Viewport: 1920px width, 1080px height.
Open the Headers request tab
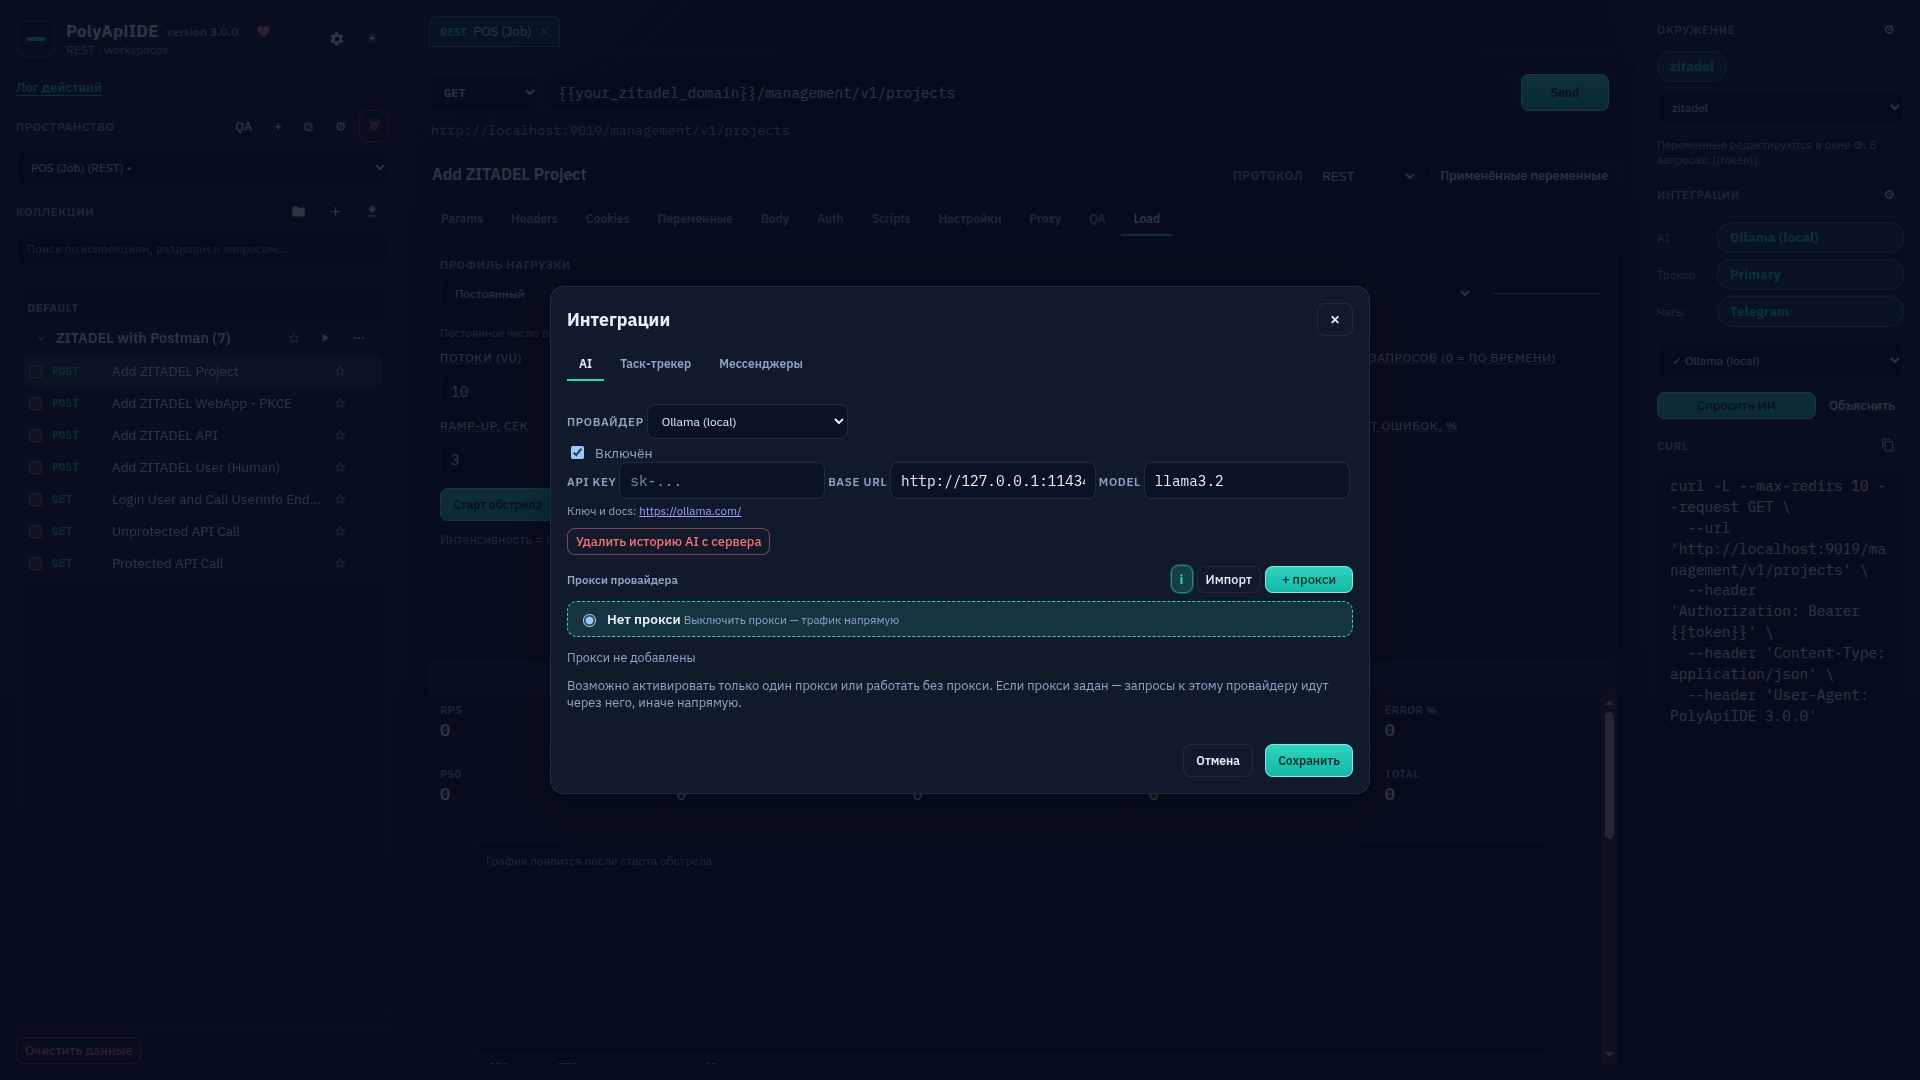point(534,219)
